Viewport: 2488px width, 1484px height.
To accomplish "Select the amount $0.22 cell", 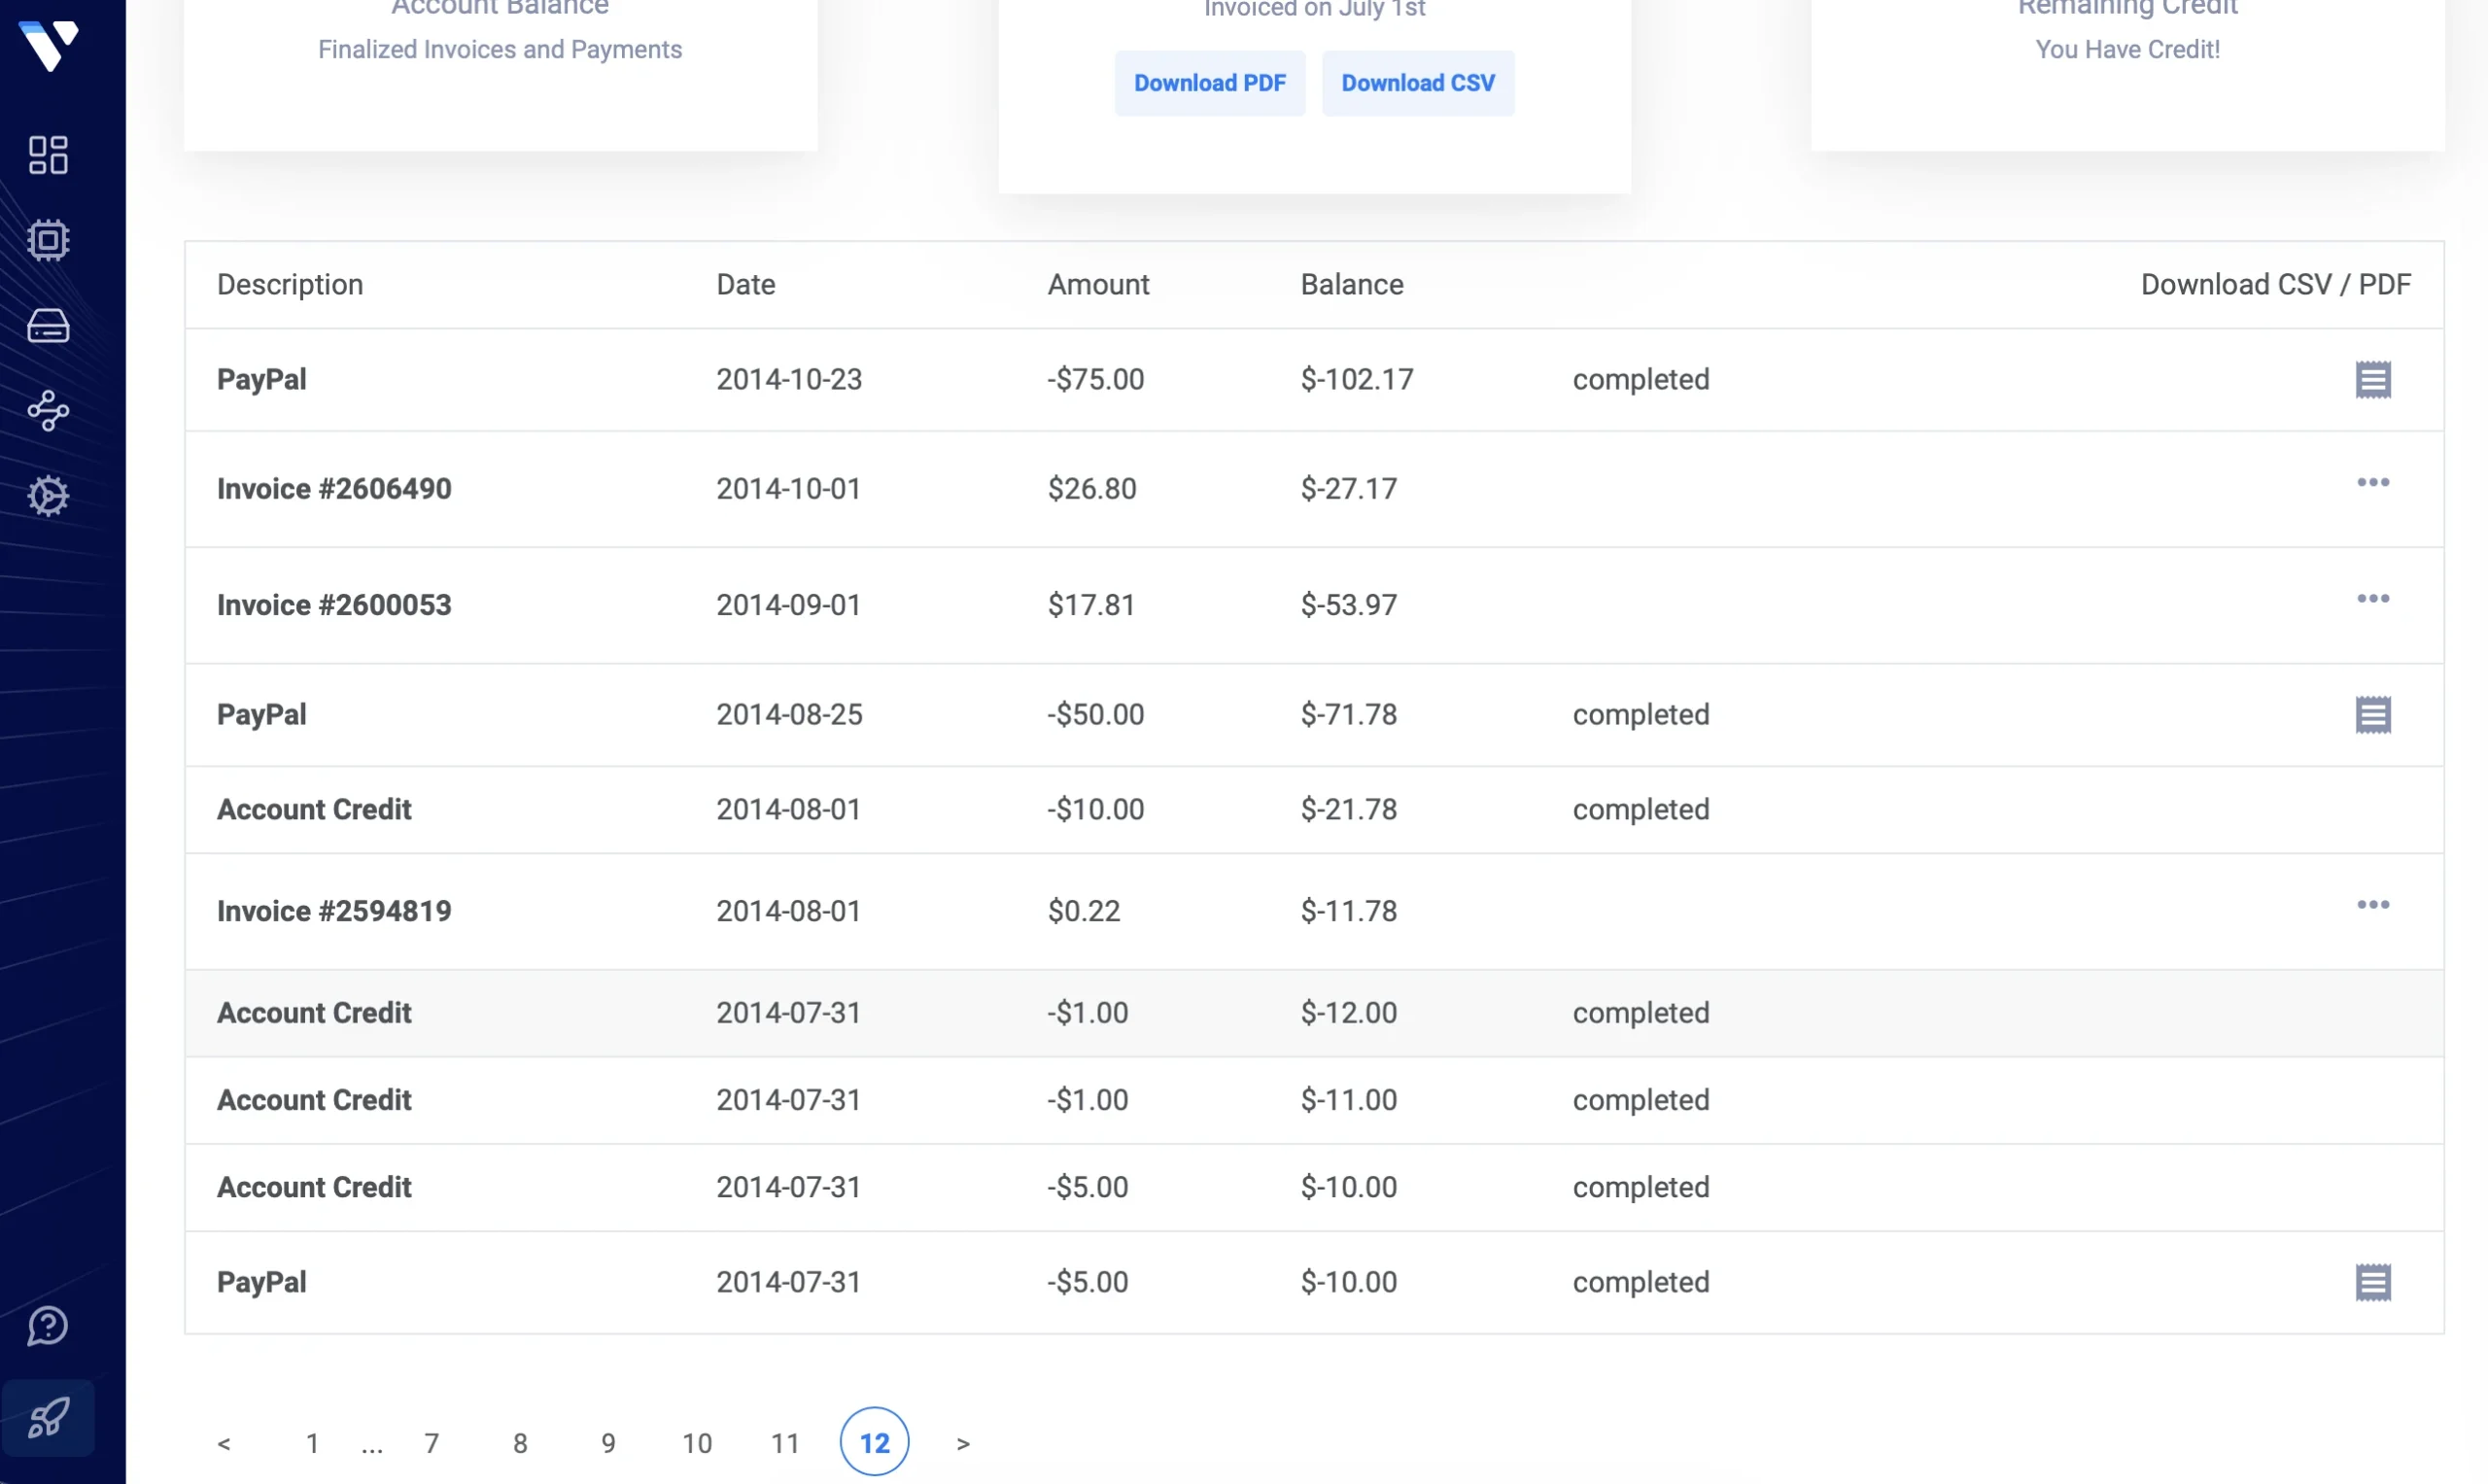I will pos(1084,911).
